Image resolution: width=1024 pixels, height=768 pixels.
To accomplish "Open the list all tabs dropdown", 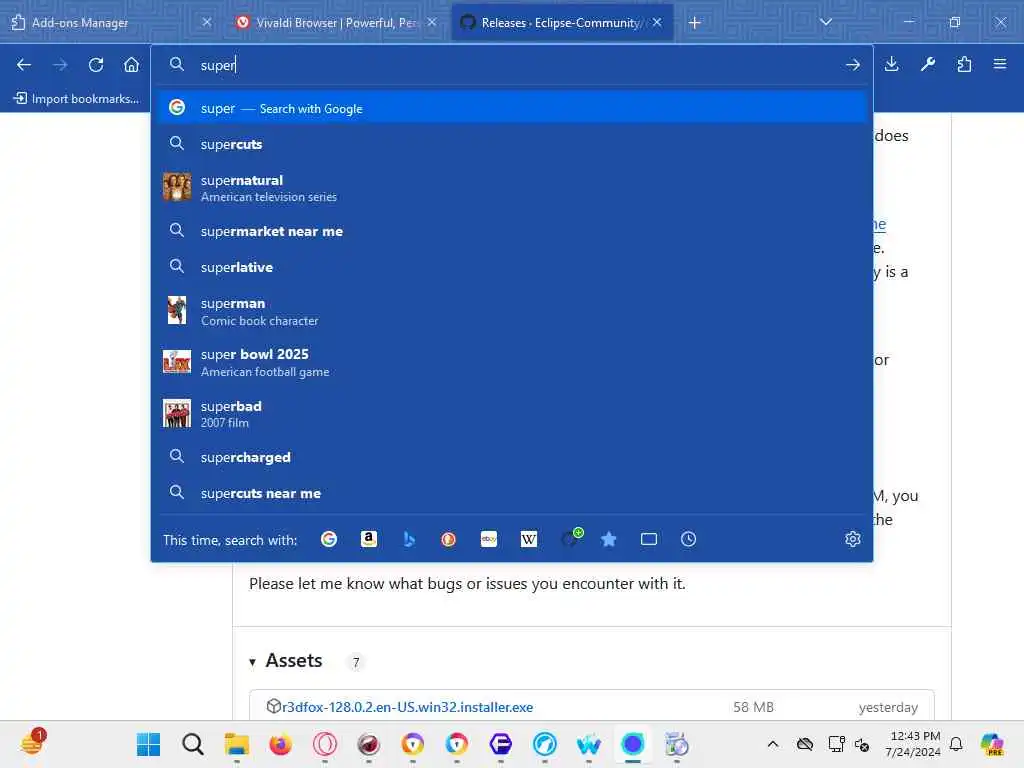I will click(825, 22).
